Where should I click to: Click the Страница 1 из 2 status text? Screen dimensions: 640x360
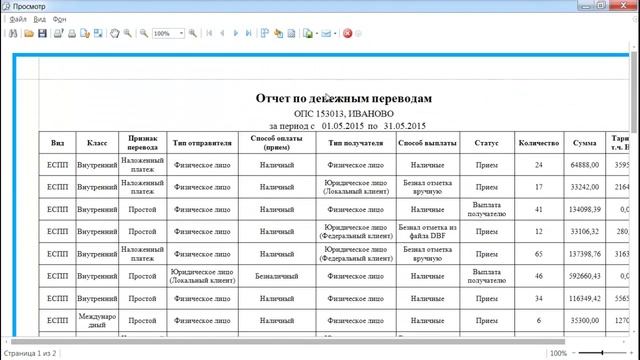[x=30, y=353]
